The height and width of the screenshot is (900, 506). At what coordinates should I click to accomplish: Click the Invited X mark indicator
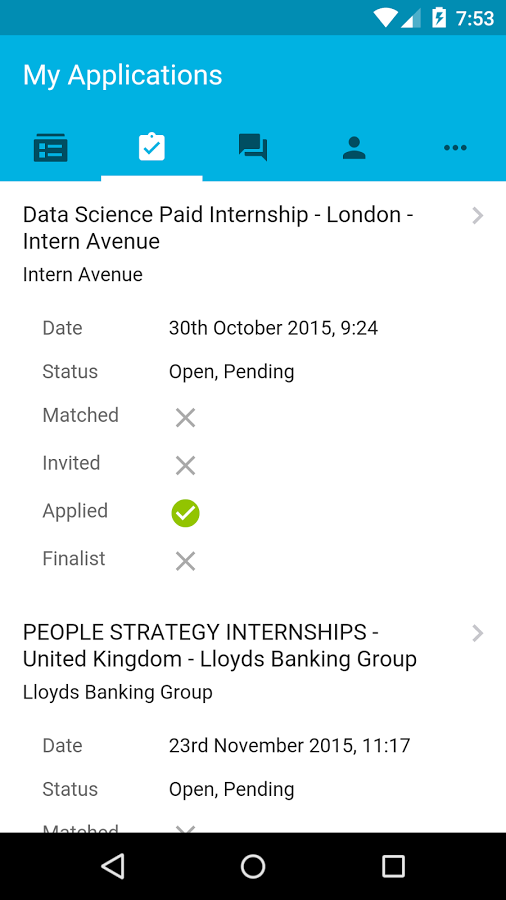click(185, 465)
